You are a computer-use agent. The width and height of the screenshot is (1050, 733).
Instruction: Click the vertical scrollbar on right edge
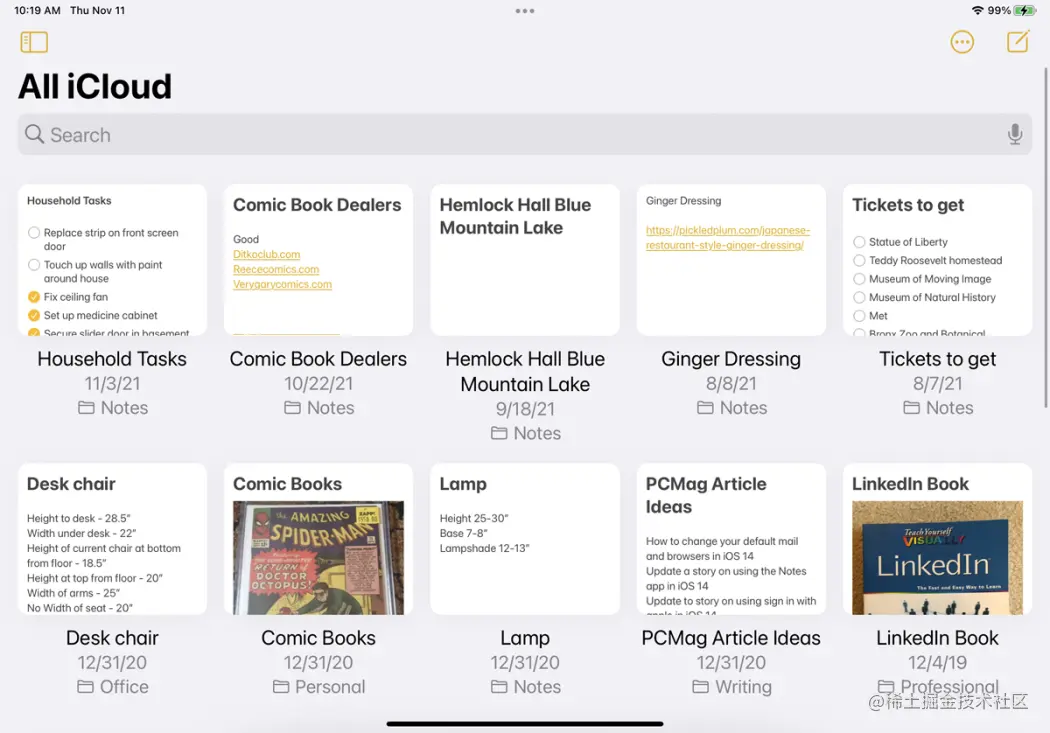click(1046, 237)
